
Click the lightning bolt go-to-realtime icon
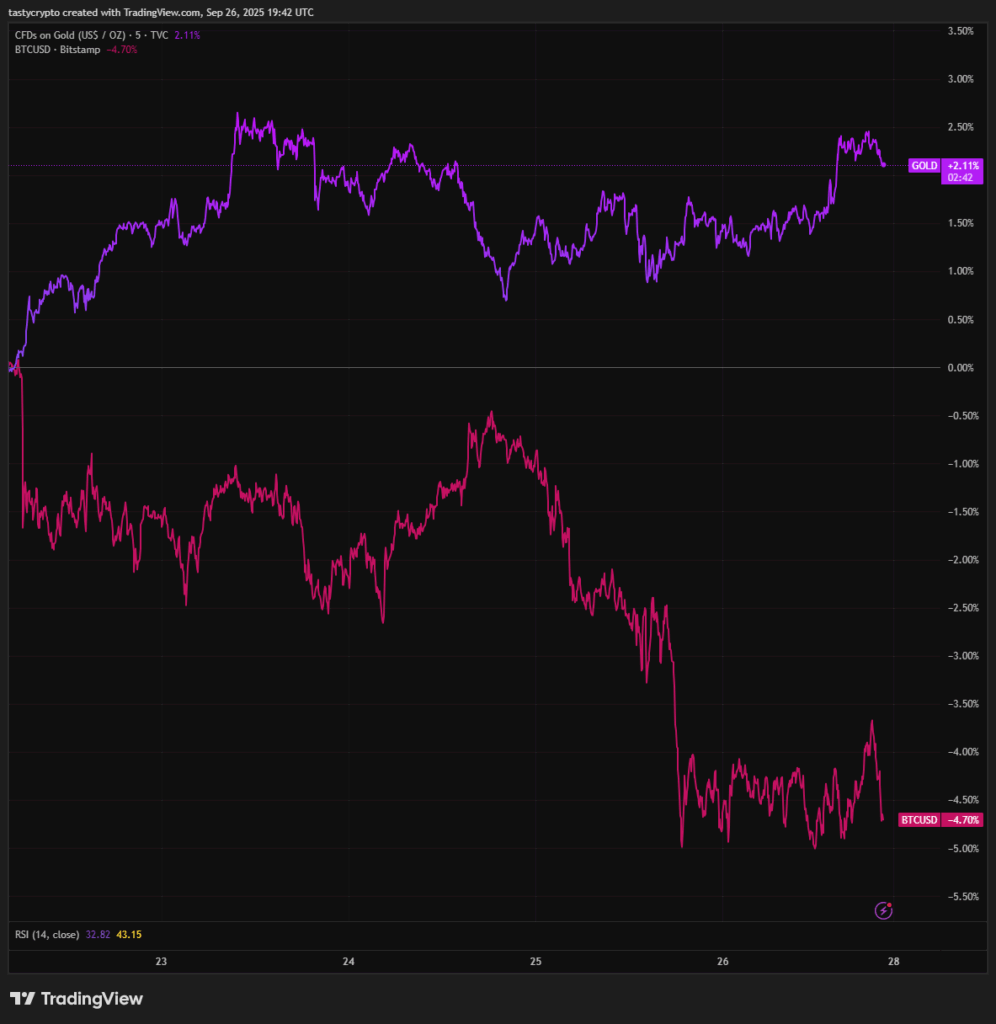[883, 910]
